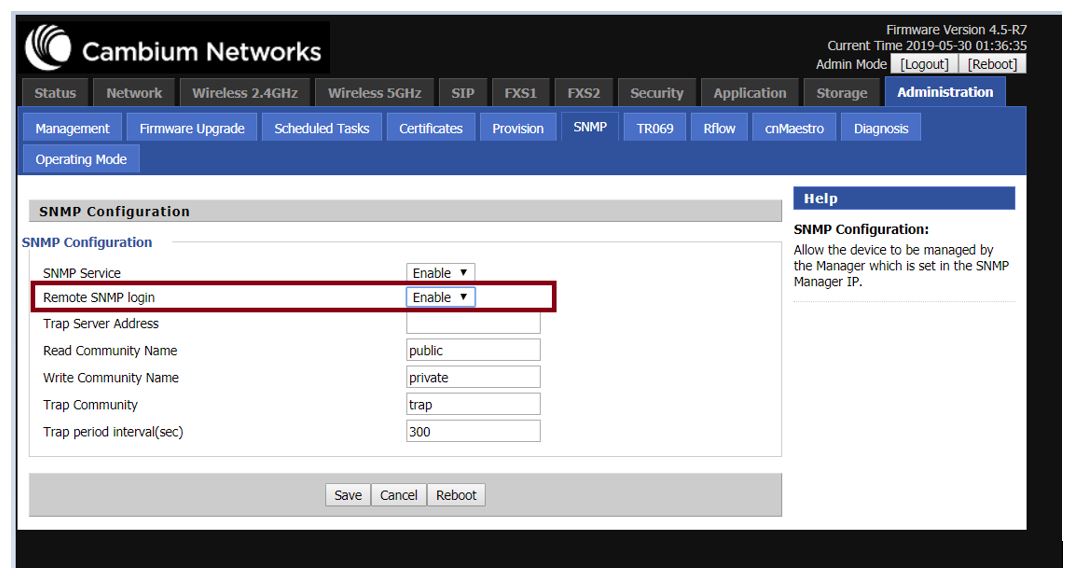This screenshot has height=586, width=1076.
Task: Switch to Wireless 2.4GHz tab
Action: pyautogui.click(x=245, y=93)
